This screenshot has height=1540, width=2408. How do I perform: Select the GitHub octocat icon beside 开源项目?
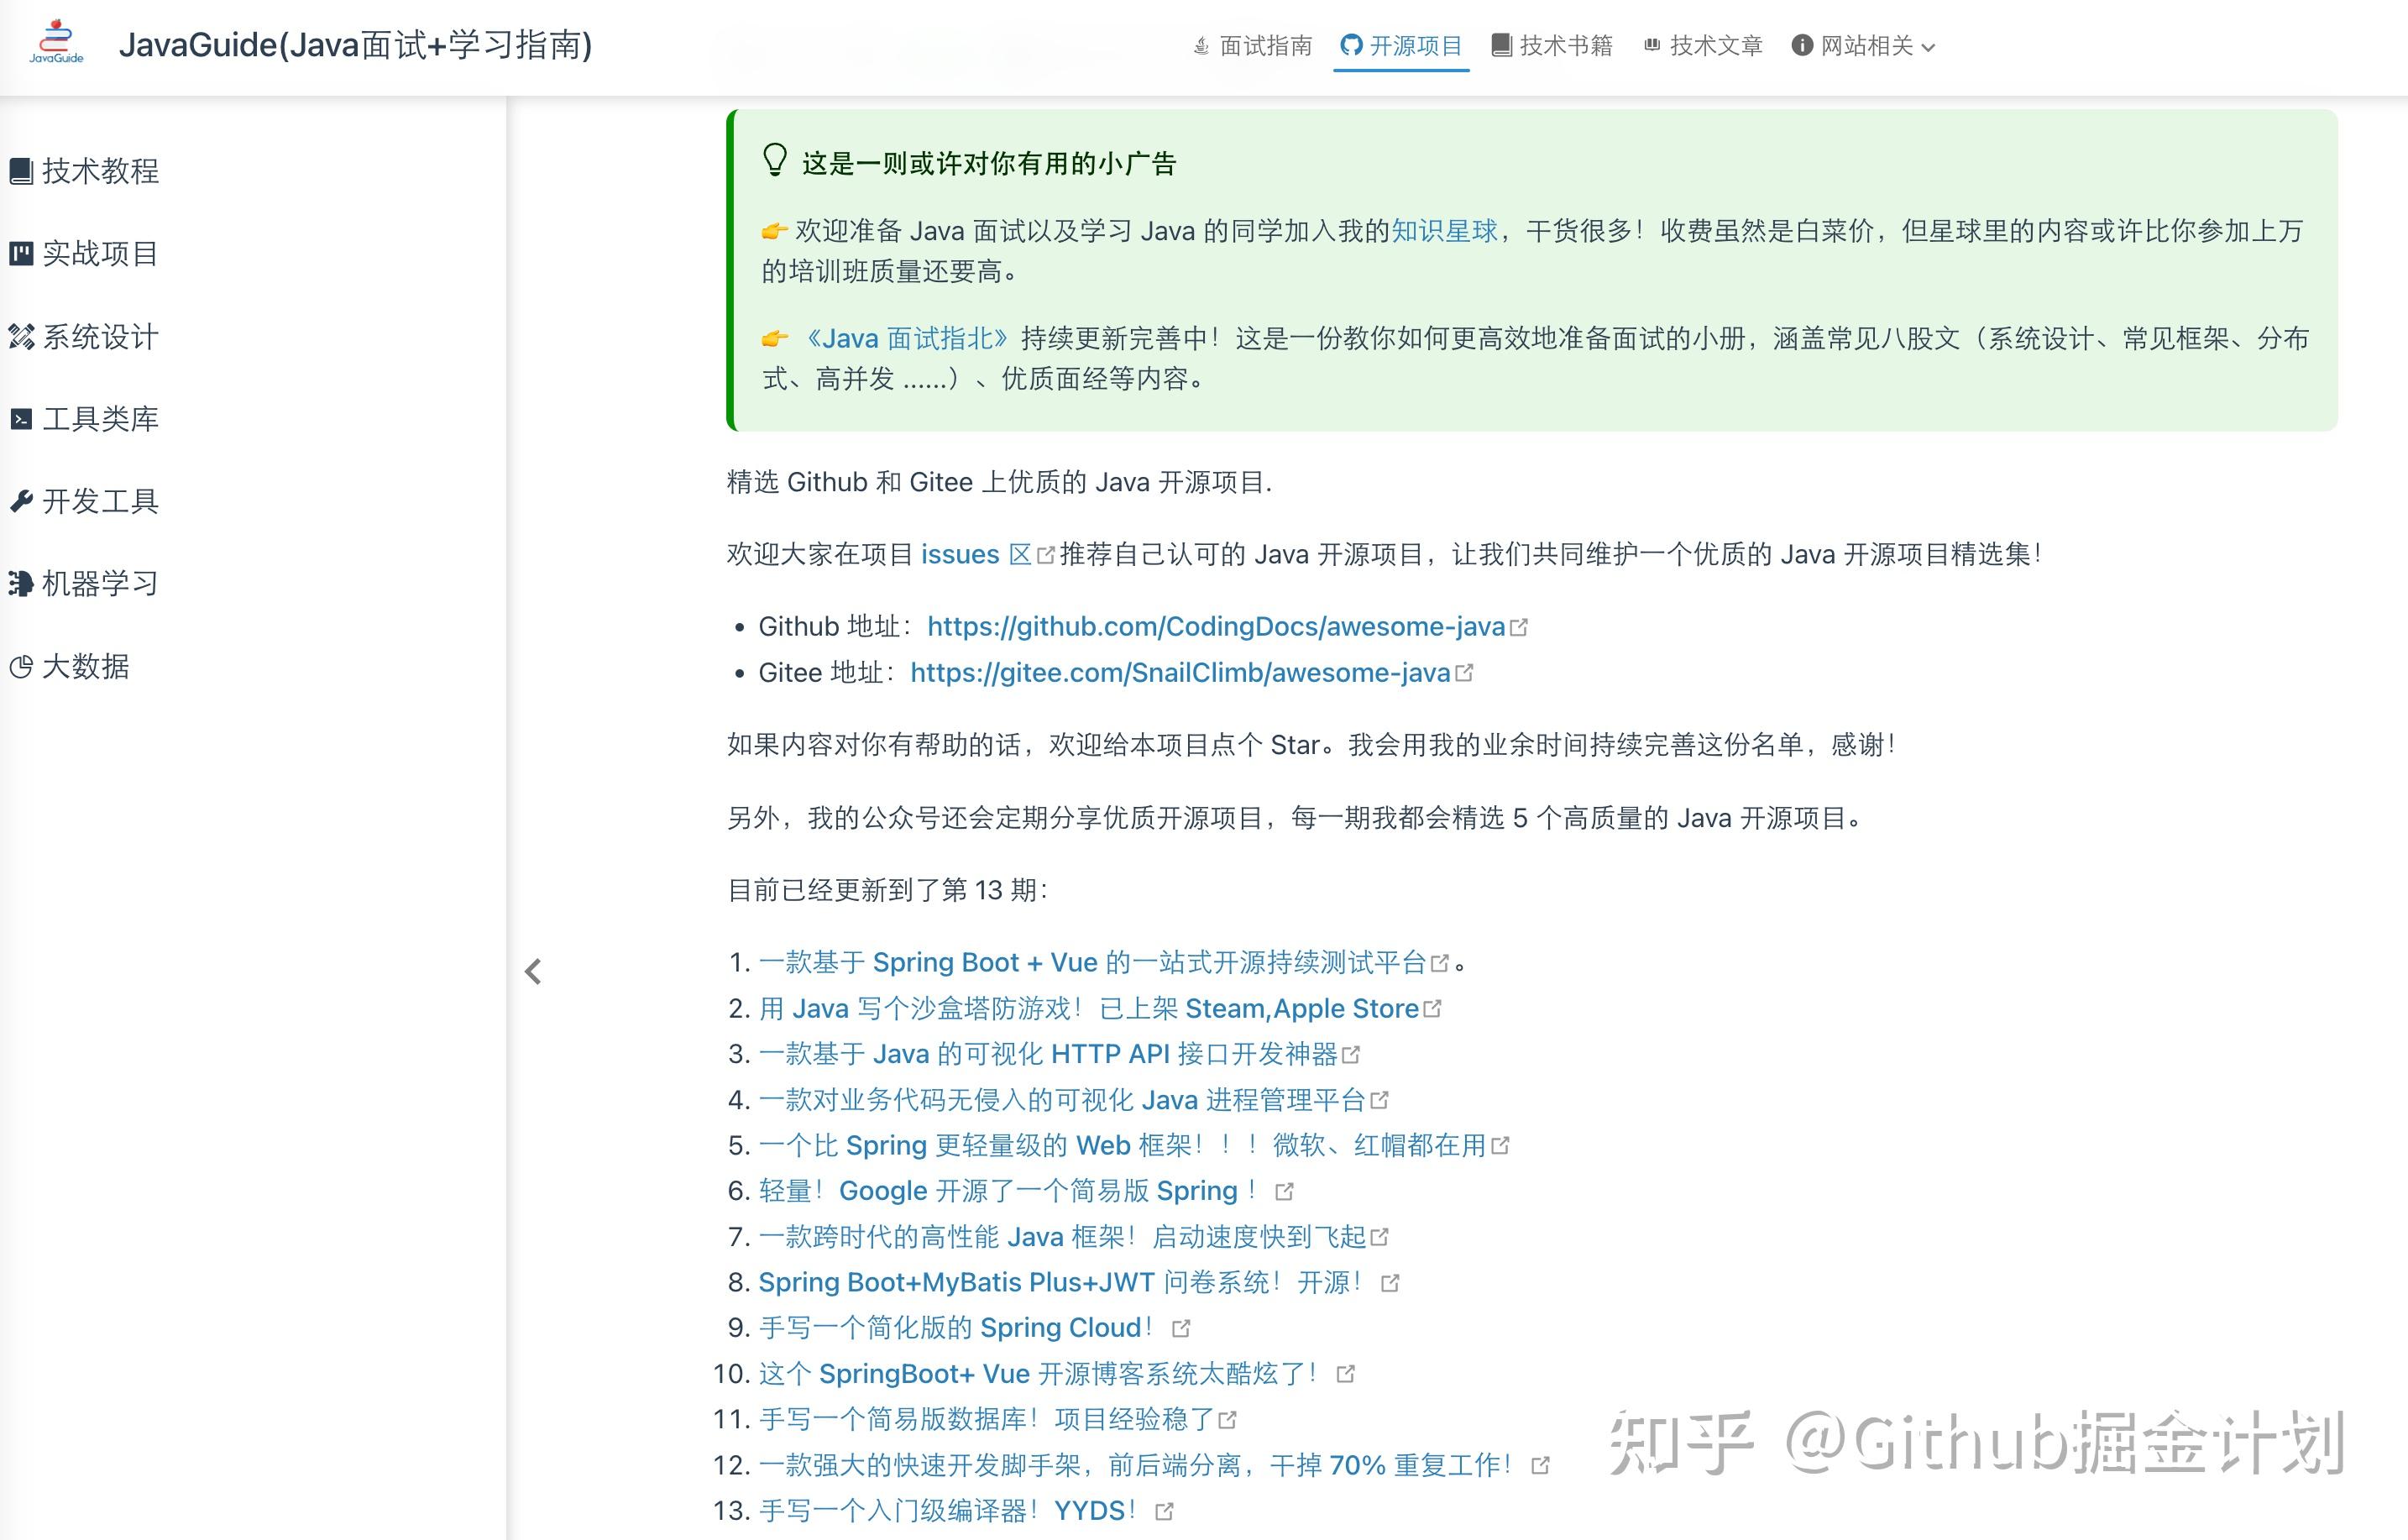1352,45
